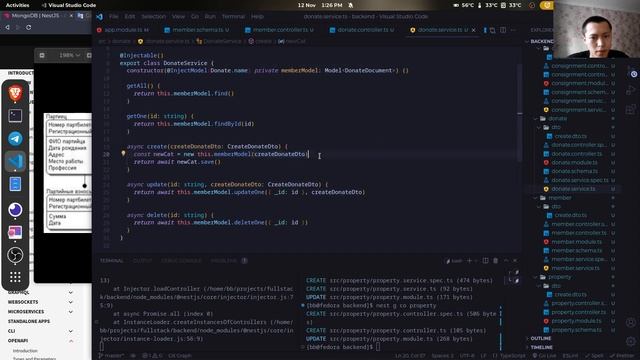The width and height of the screenshot is (640, 360).
Task: Collapse the member folder
Action: point(560,198)
